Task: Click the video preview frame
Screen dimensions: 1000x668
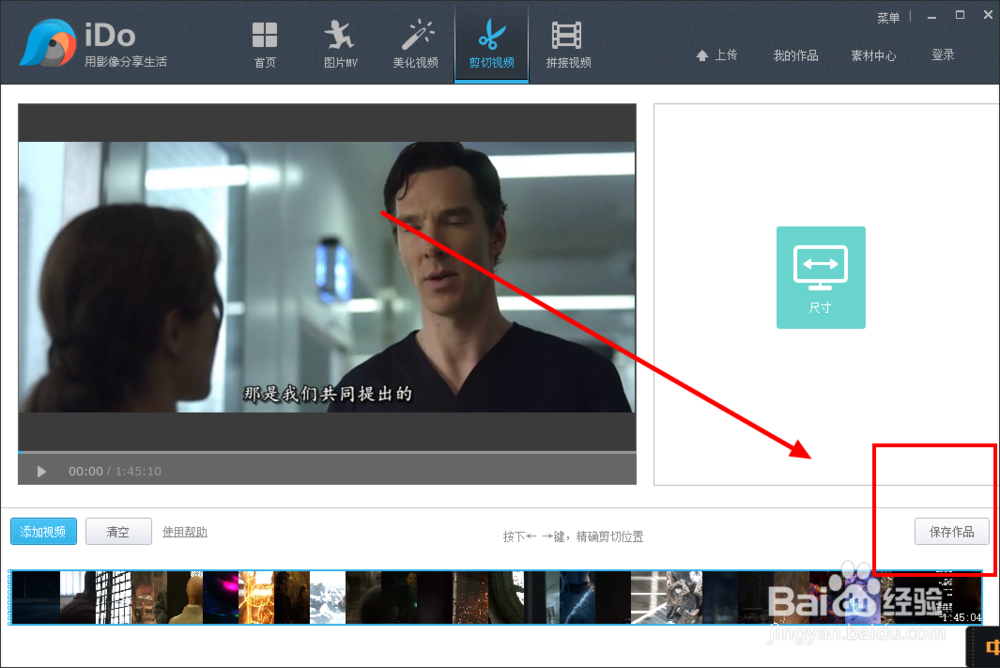Action: [x=327, y=277]
